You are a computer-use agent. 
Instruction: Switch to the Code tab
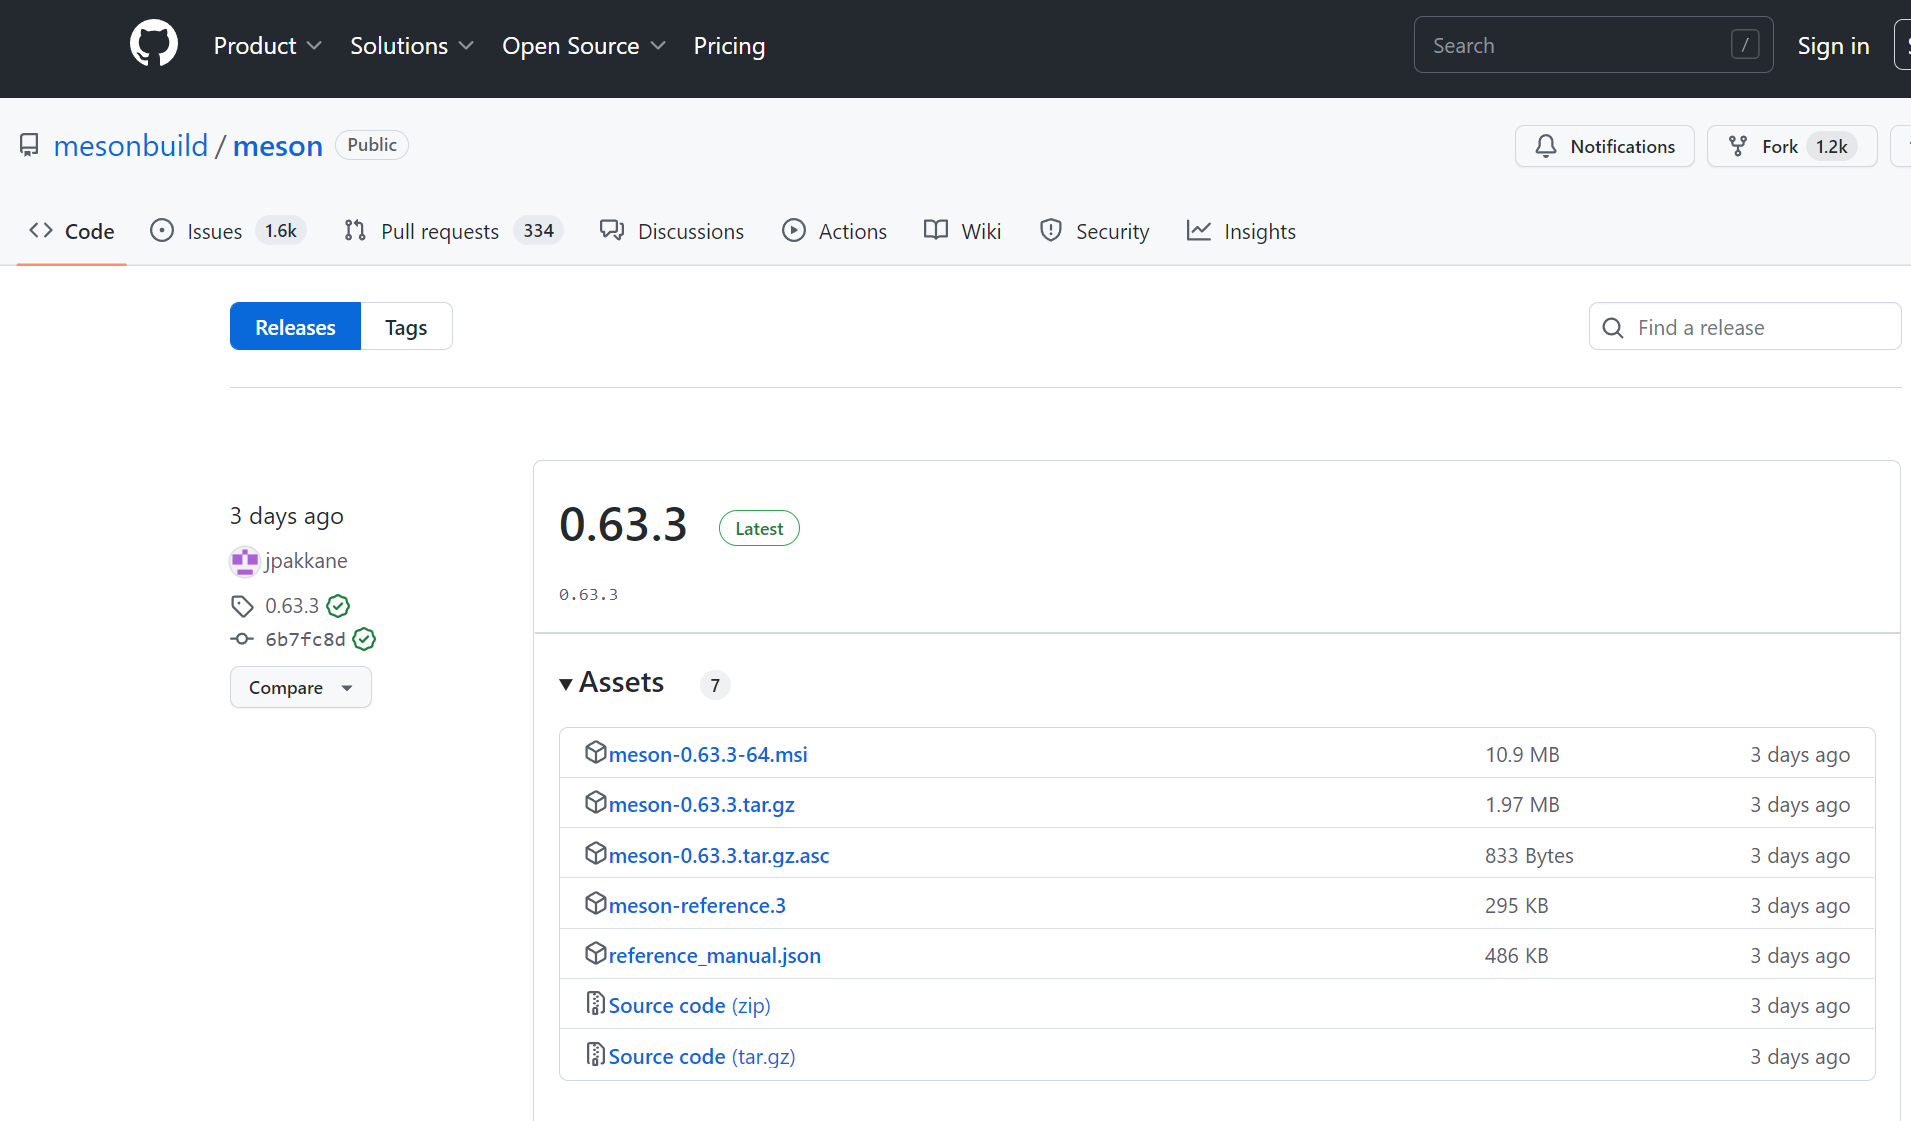[x=72, y=231]
